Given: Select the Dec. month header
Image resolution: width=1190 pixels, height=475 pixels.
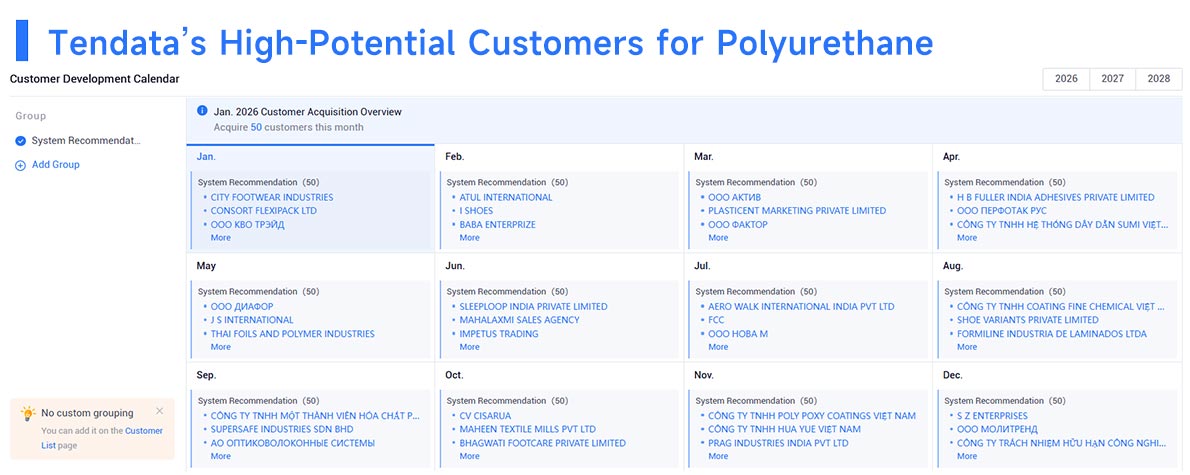Looking at the screenshot, I should pos(952,376).
